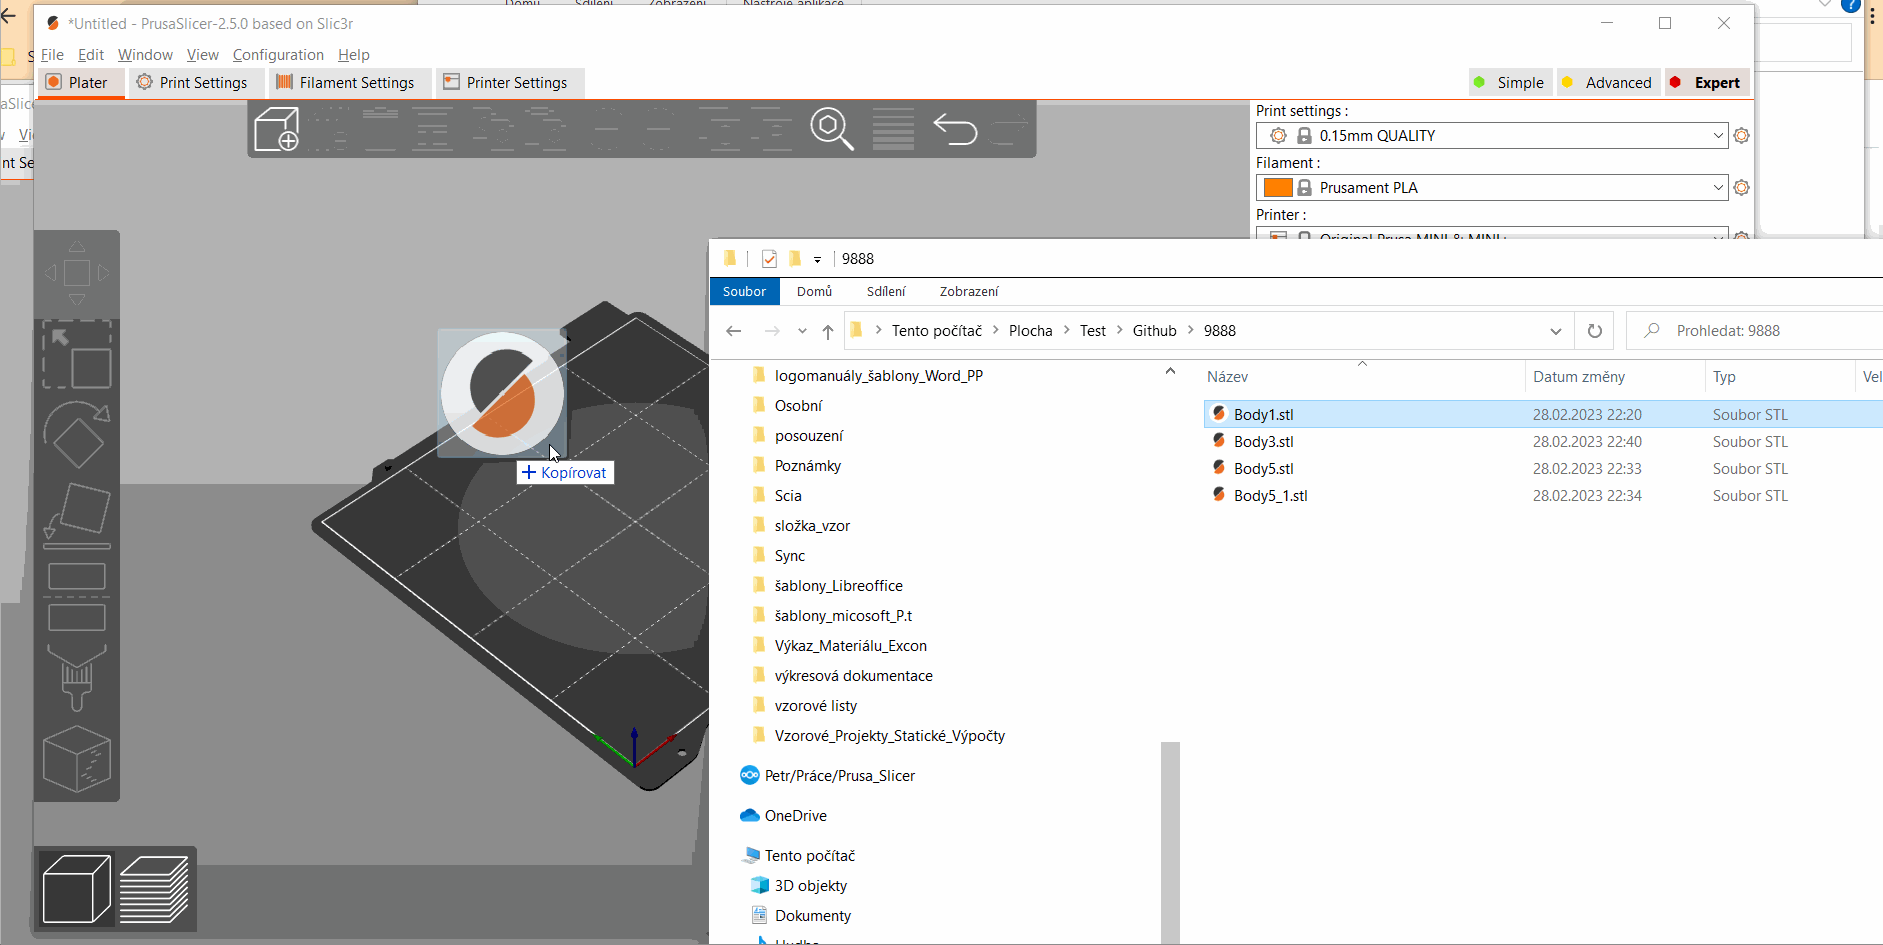Open the Filament preset dropdown

pyautogui.click(x=1717, y=187)
